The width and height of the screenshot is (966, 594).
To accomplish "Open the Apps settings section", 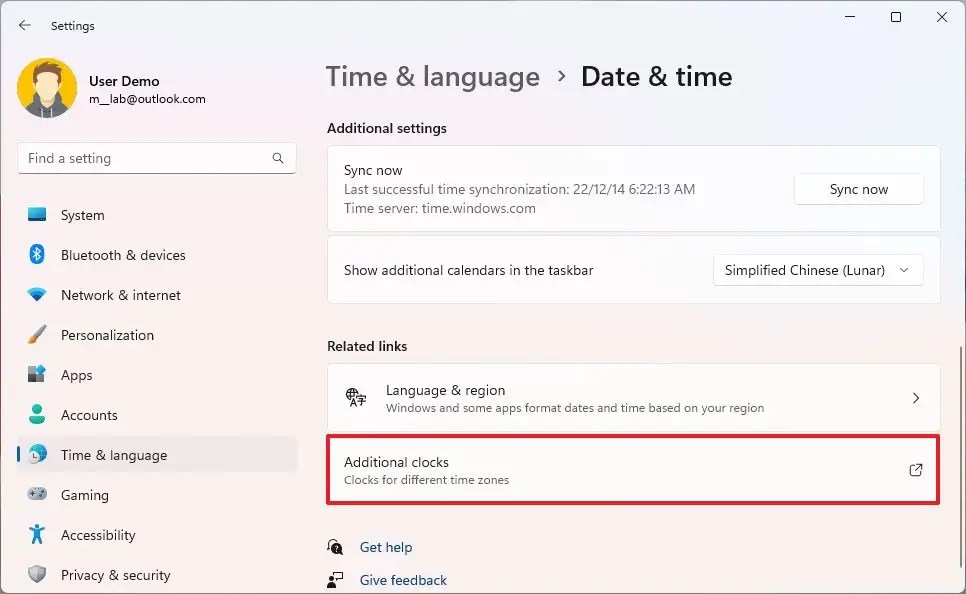I will coord(157,375).
